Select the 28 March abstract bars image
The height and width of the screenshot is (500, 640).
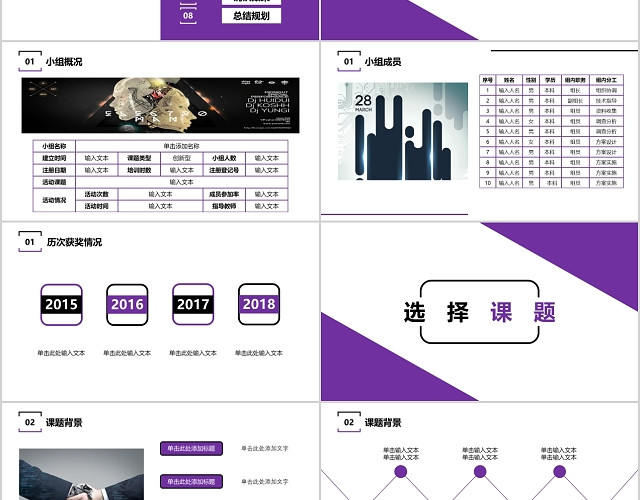(403, 131)
